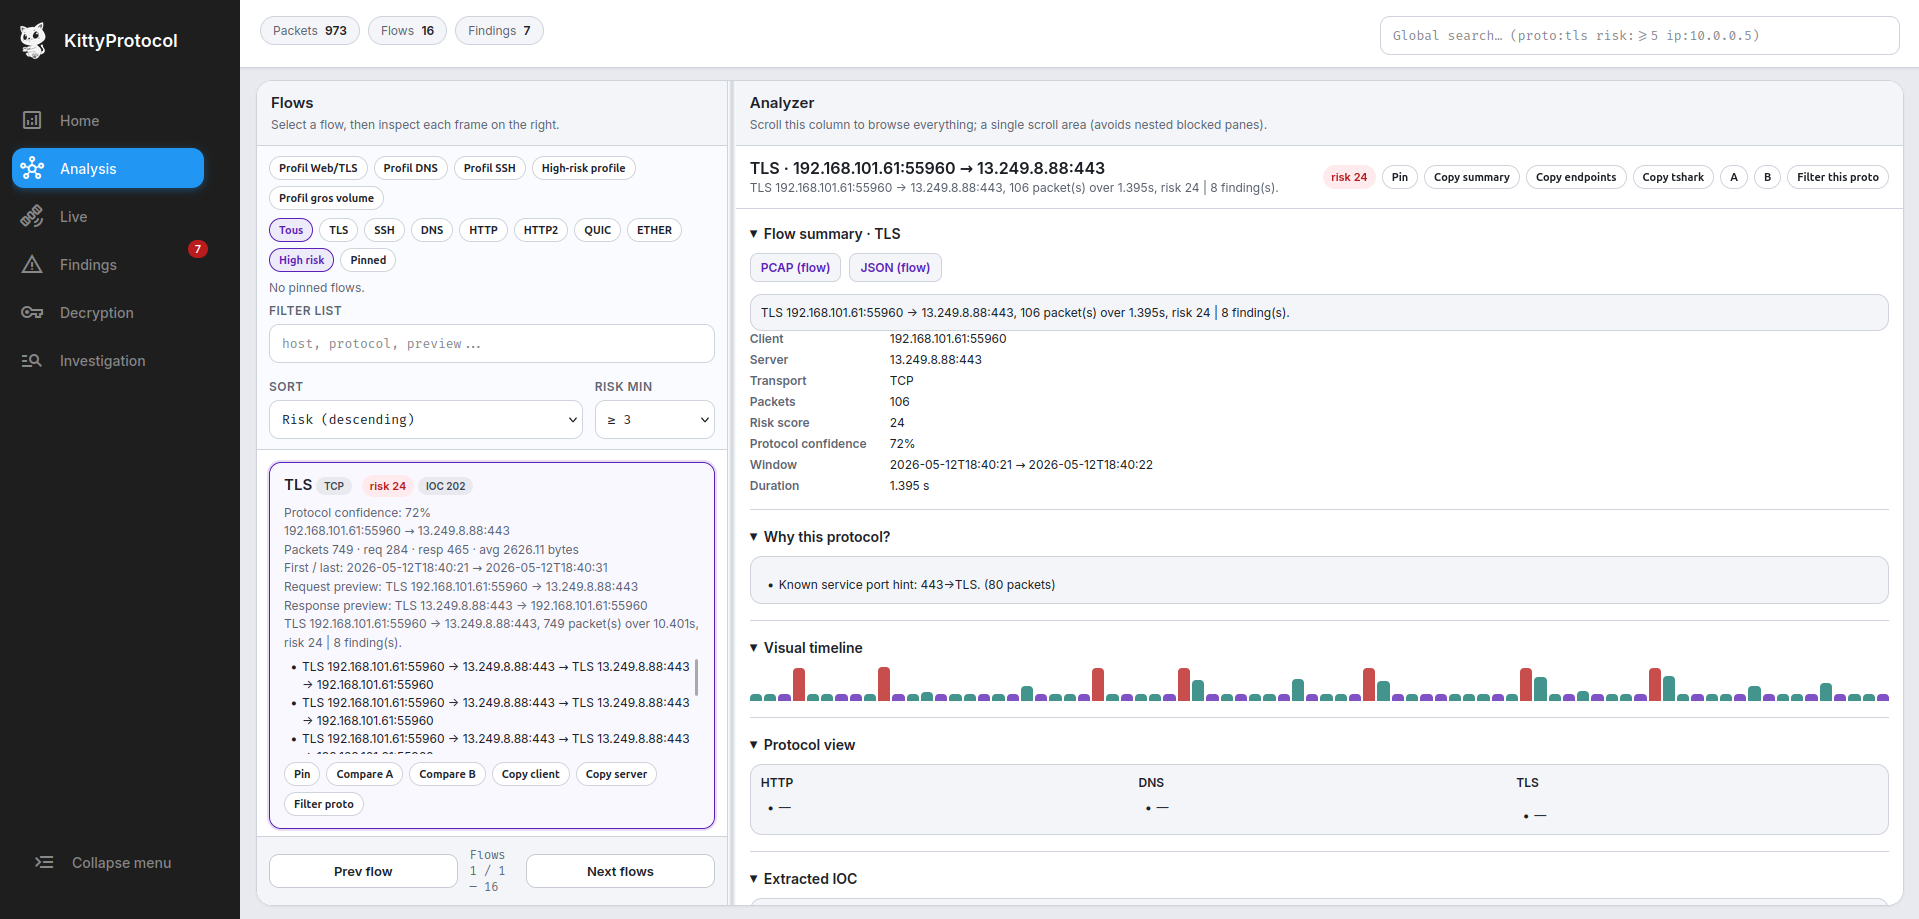
Task: Click Compare B on flow card
Action: 447,774
